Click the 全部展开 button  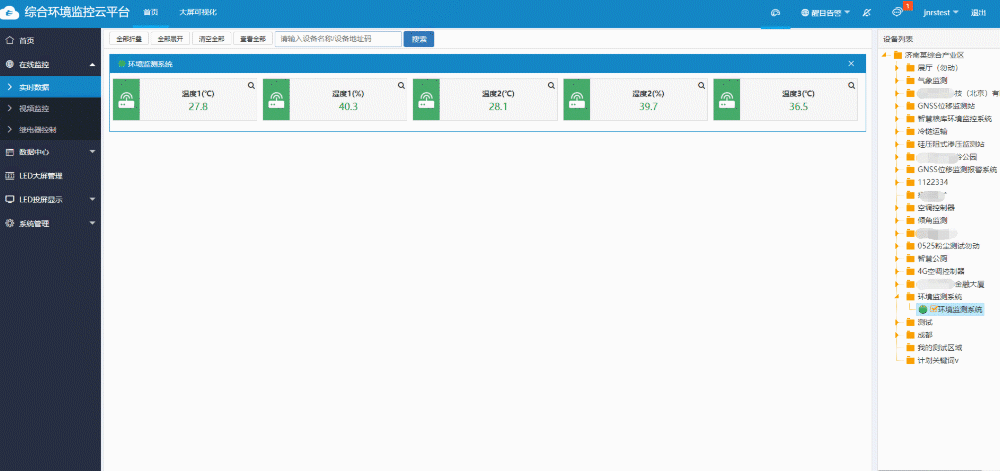[170, 39]
